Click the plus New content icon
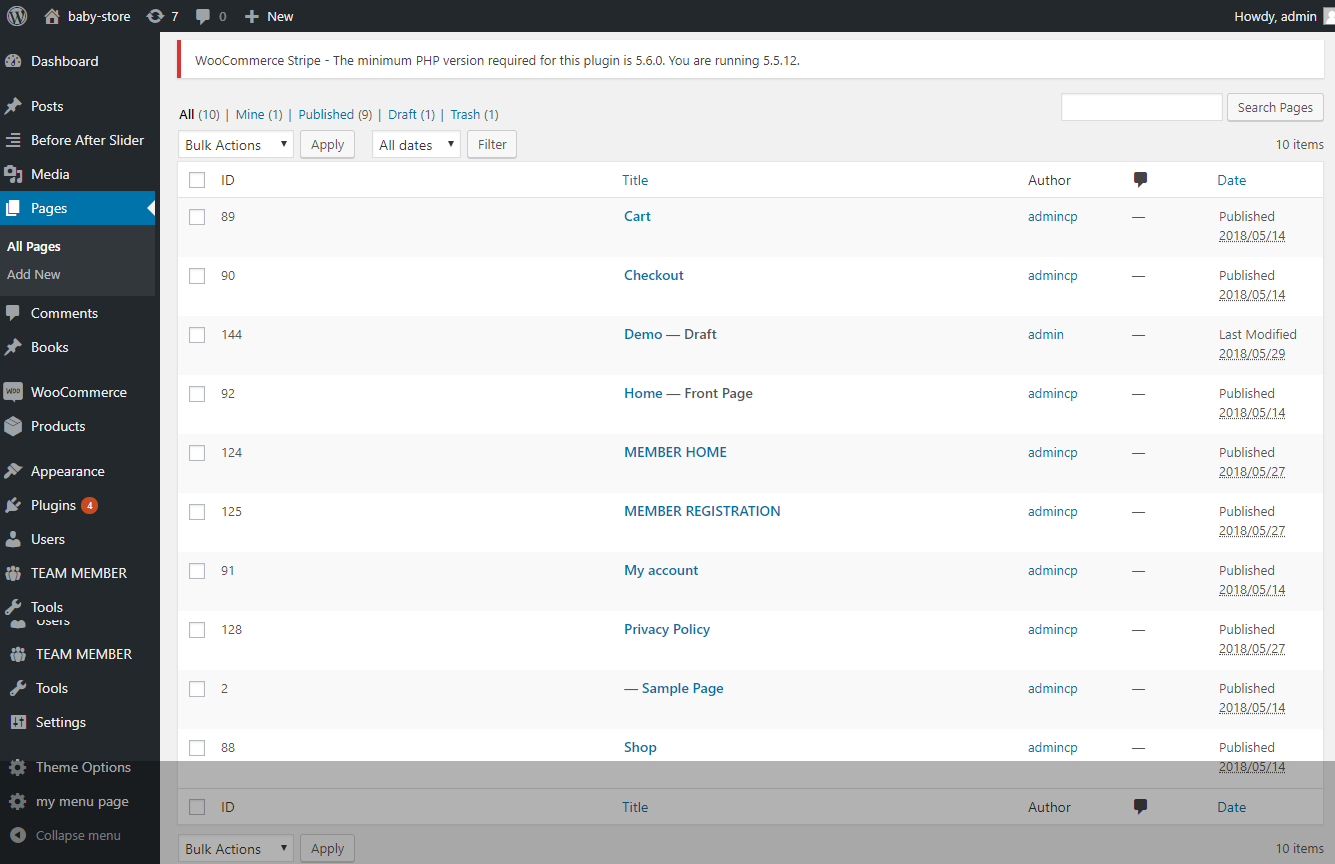 252,16
